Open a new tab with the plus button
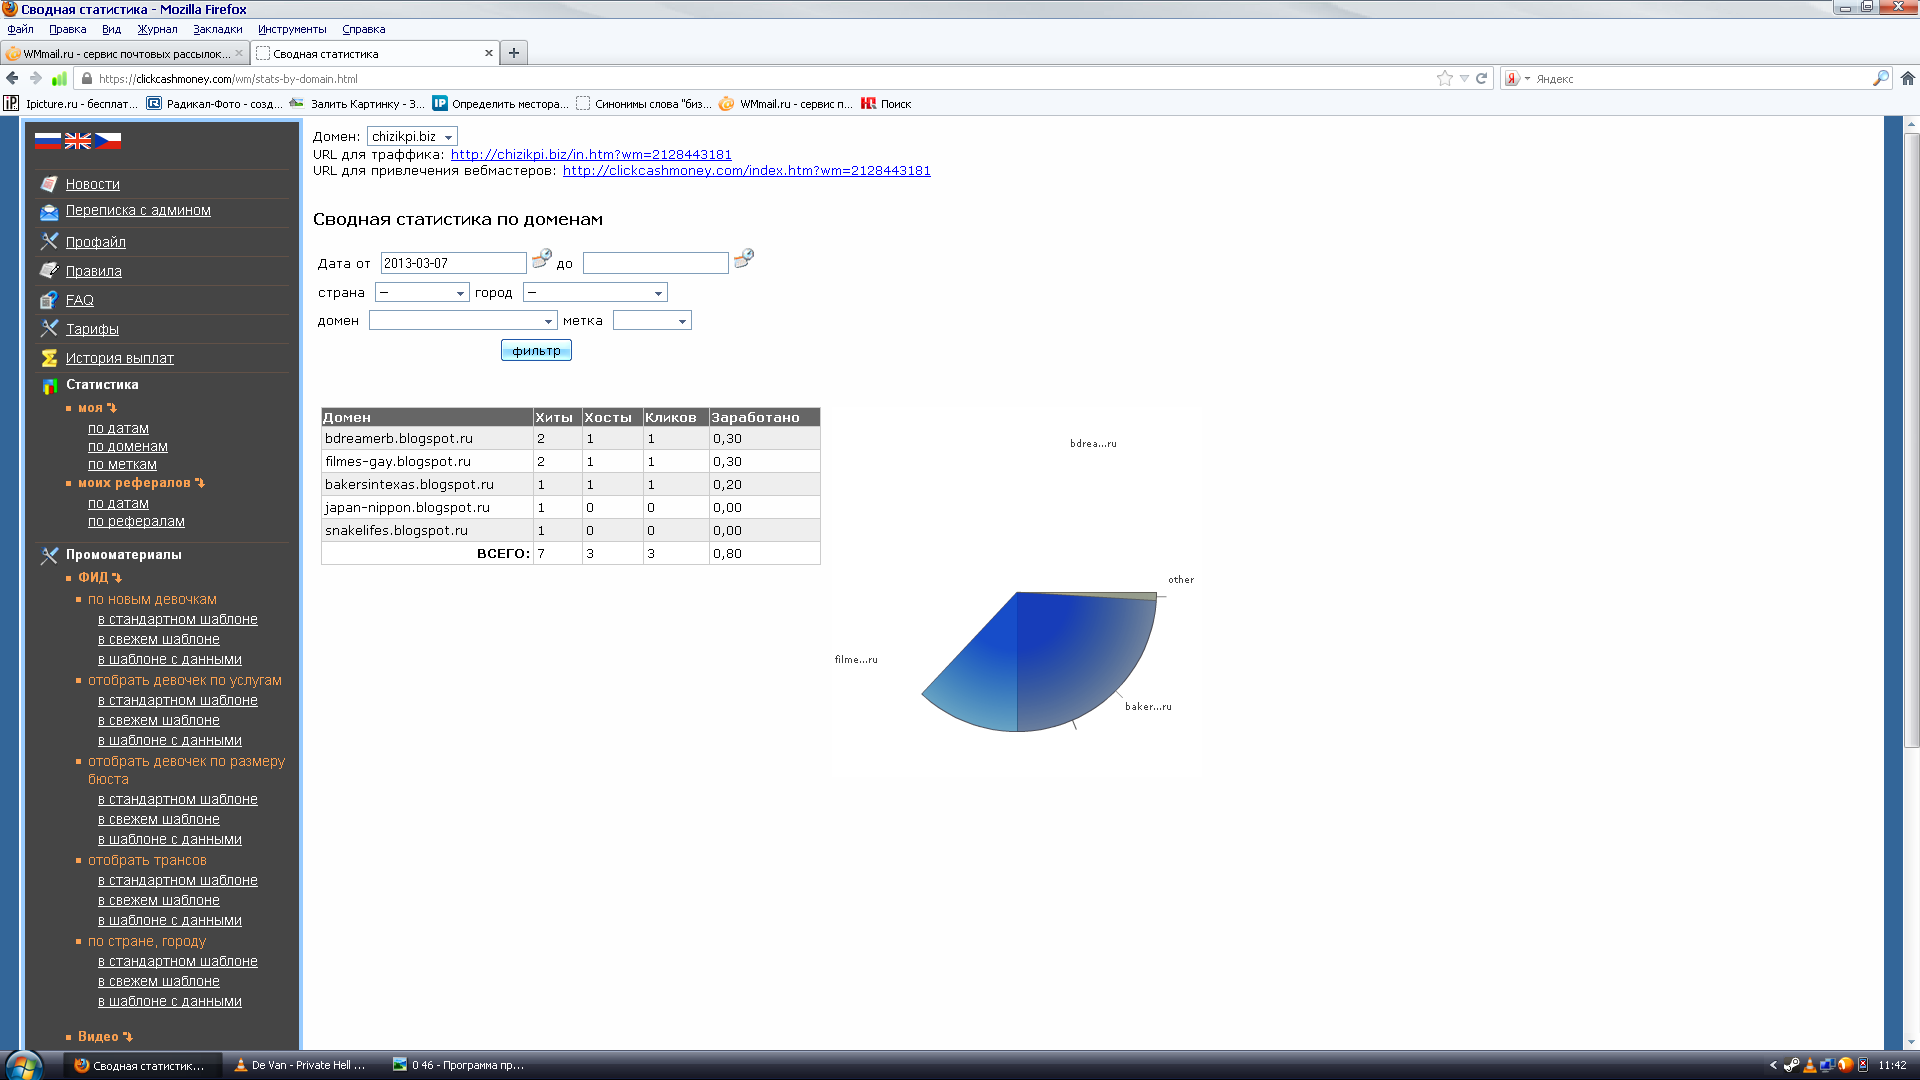This screenshot has width=1920, height=1080. tap(514, 53)
